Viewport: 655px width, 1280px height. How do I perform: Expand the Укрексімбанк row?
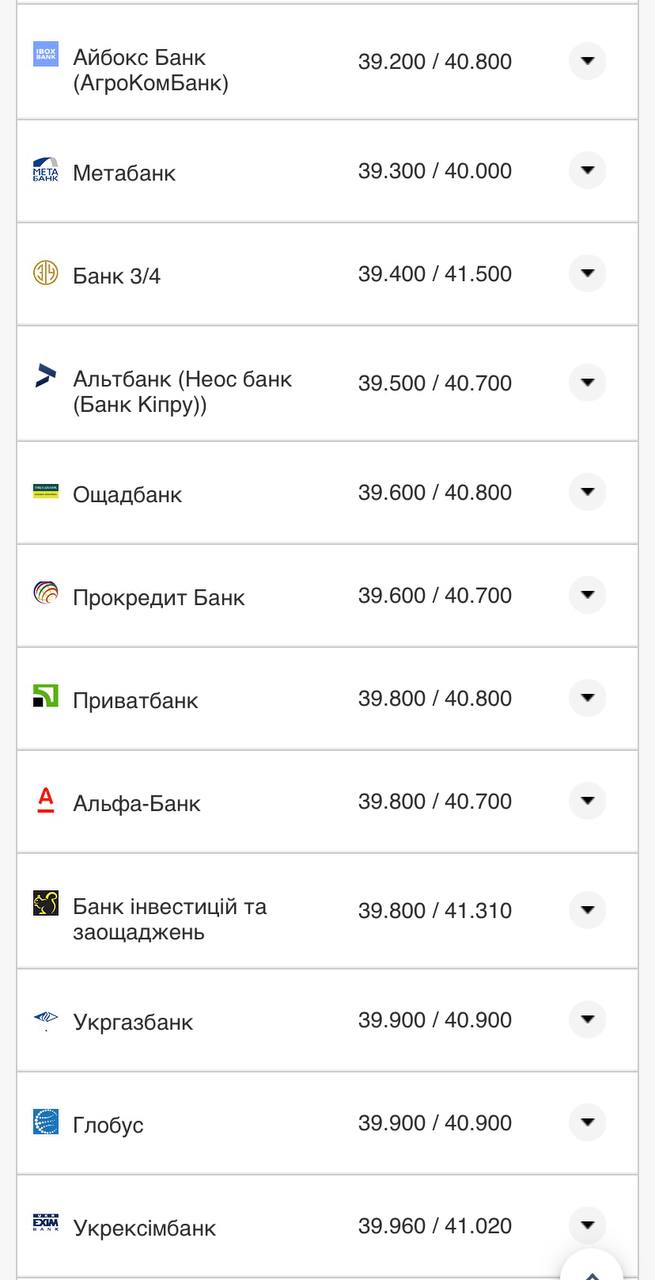[x=587, y=1225]
